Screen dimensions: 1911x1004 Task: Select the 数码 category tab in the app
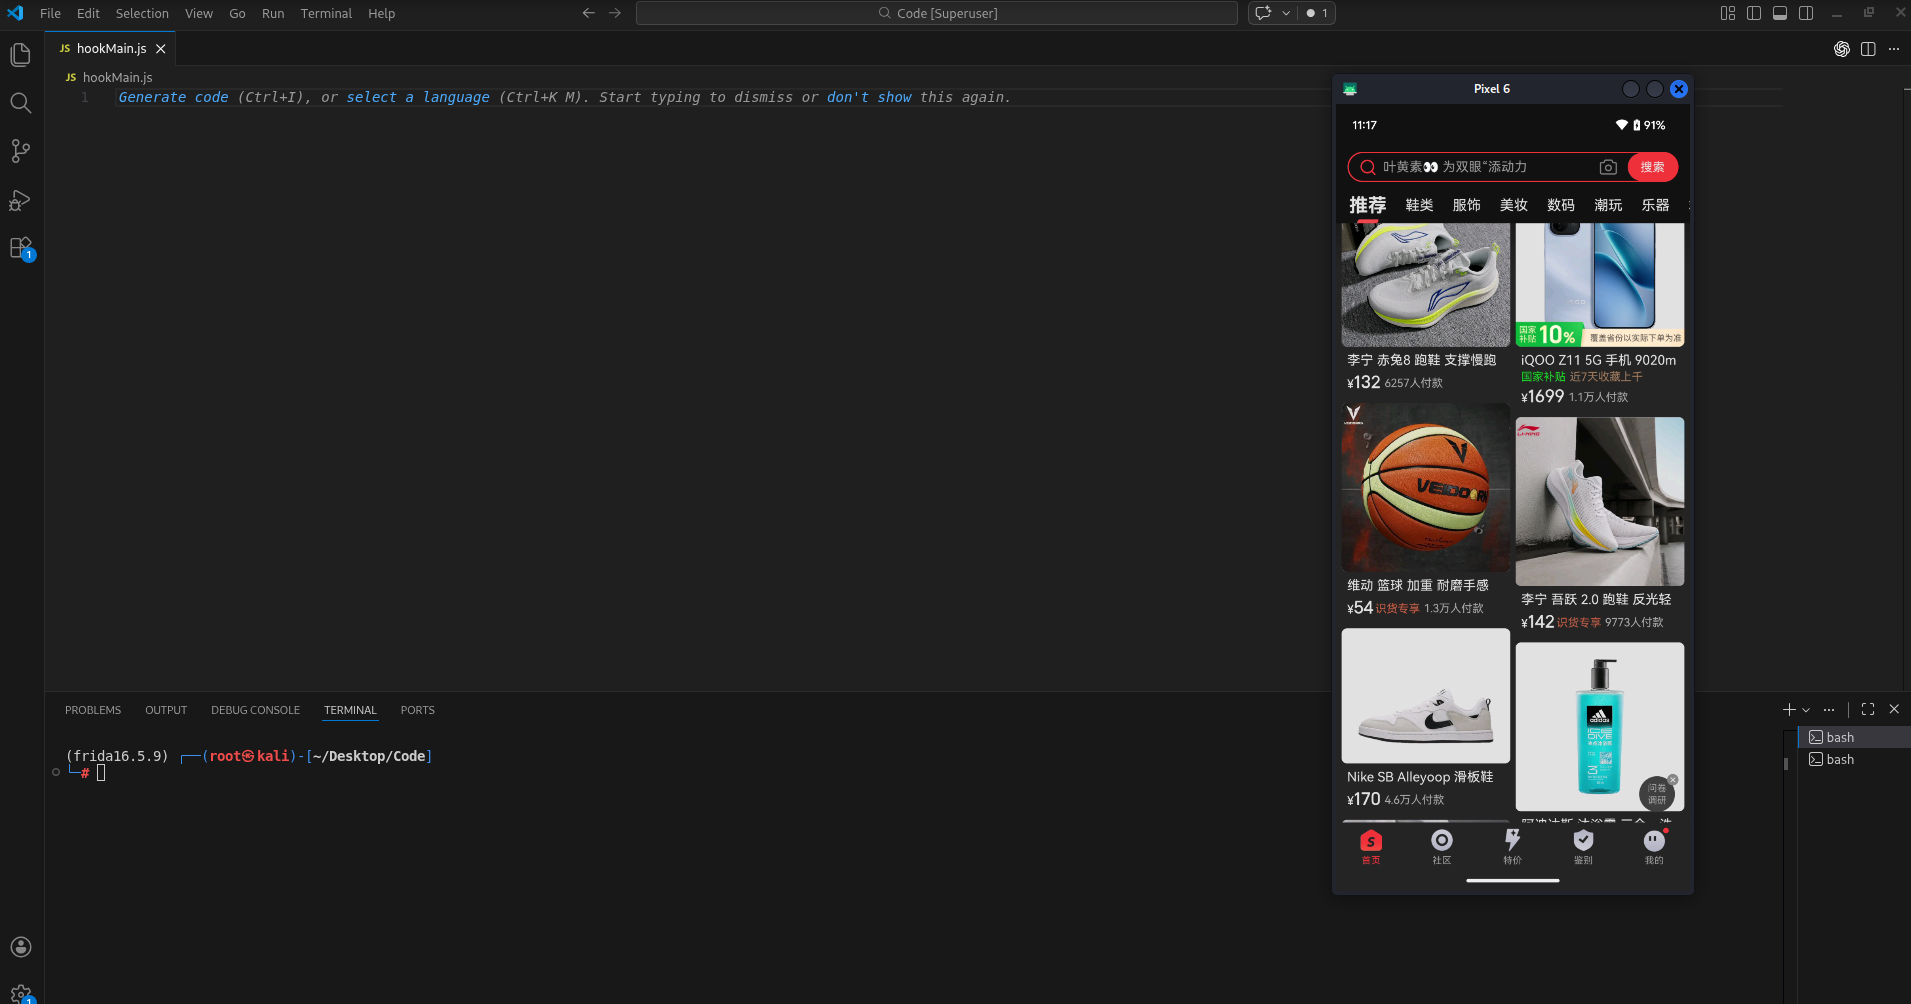[x=1560, y=205]
